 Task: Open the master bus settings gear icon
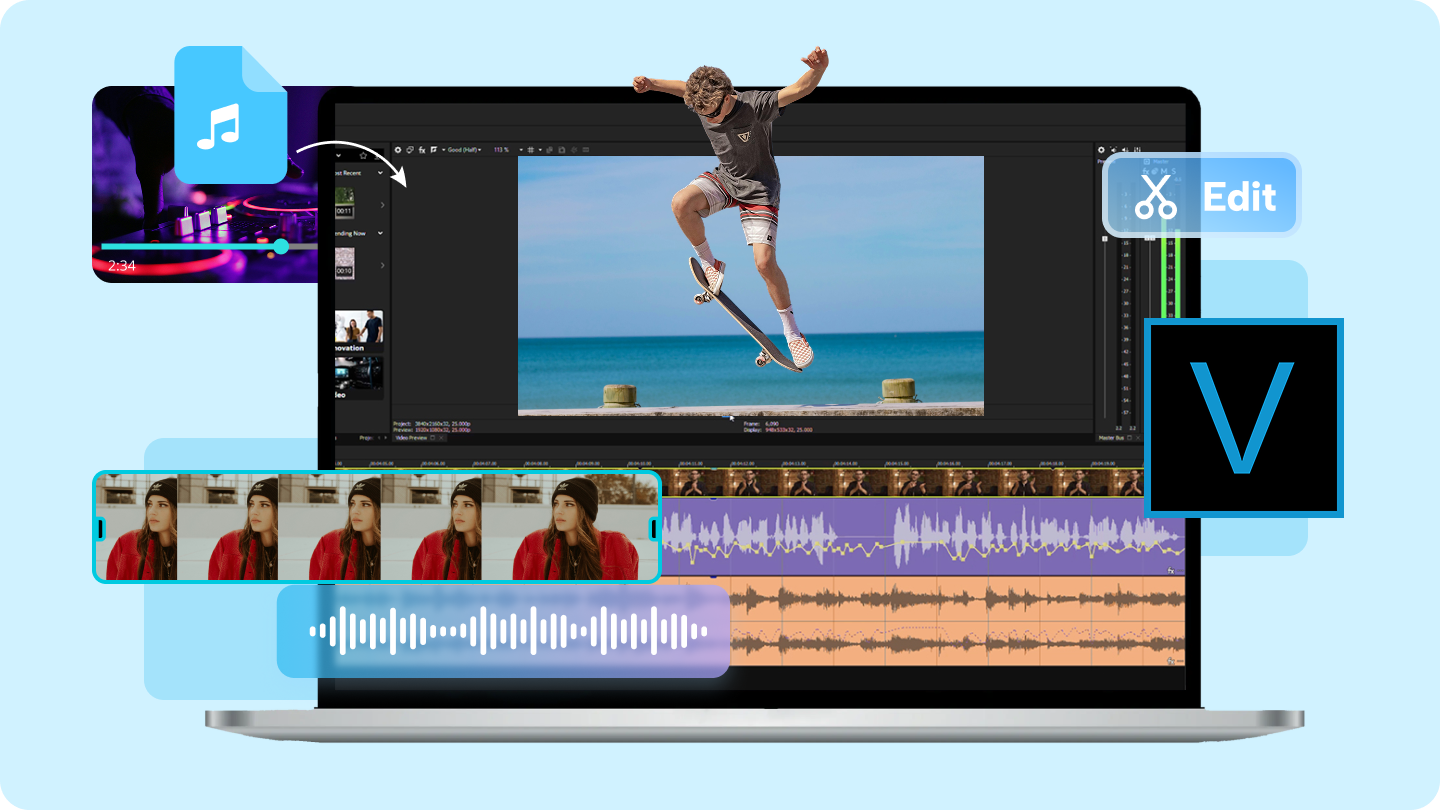pos(1101,150)
